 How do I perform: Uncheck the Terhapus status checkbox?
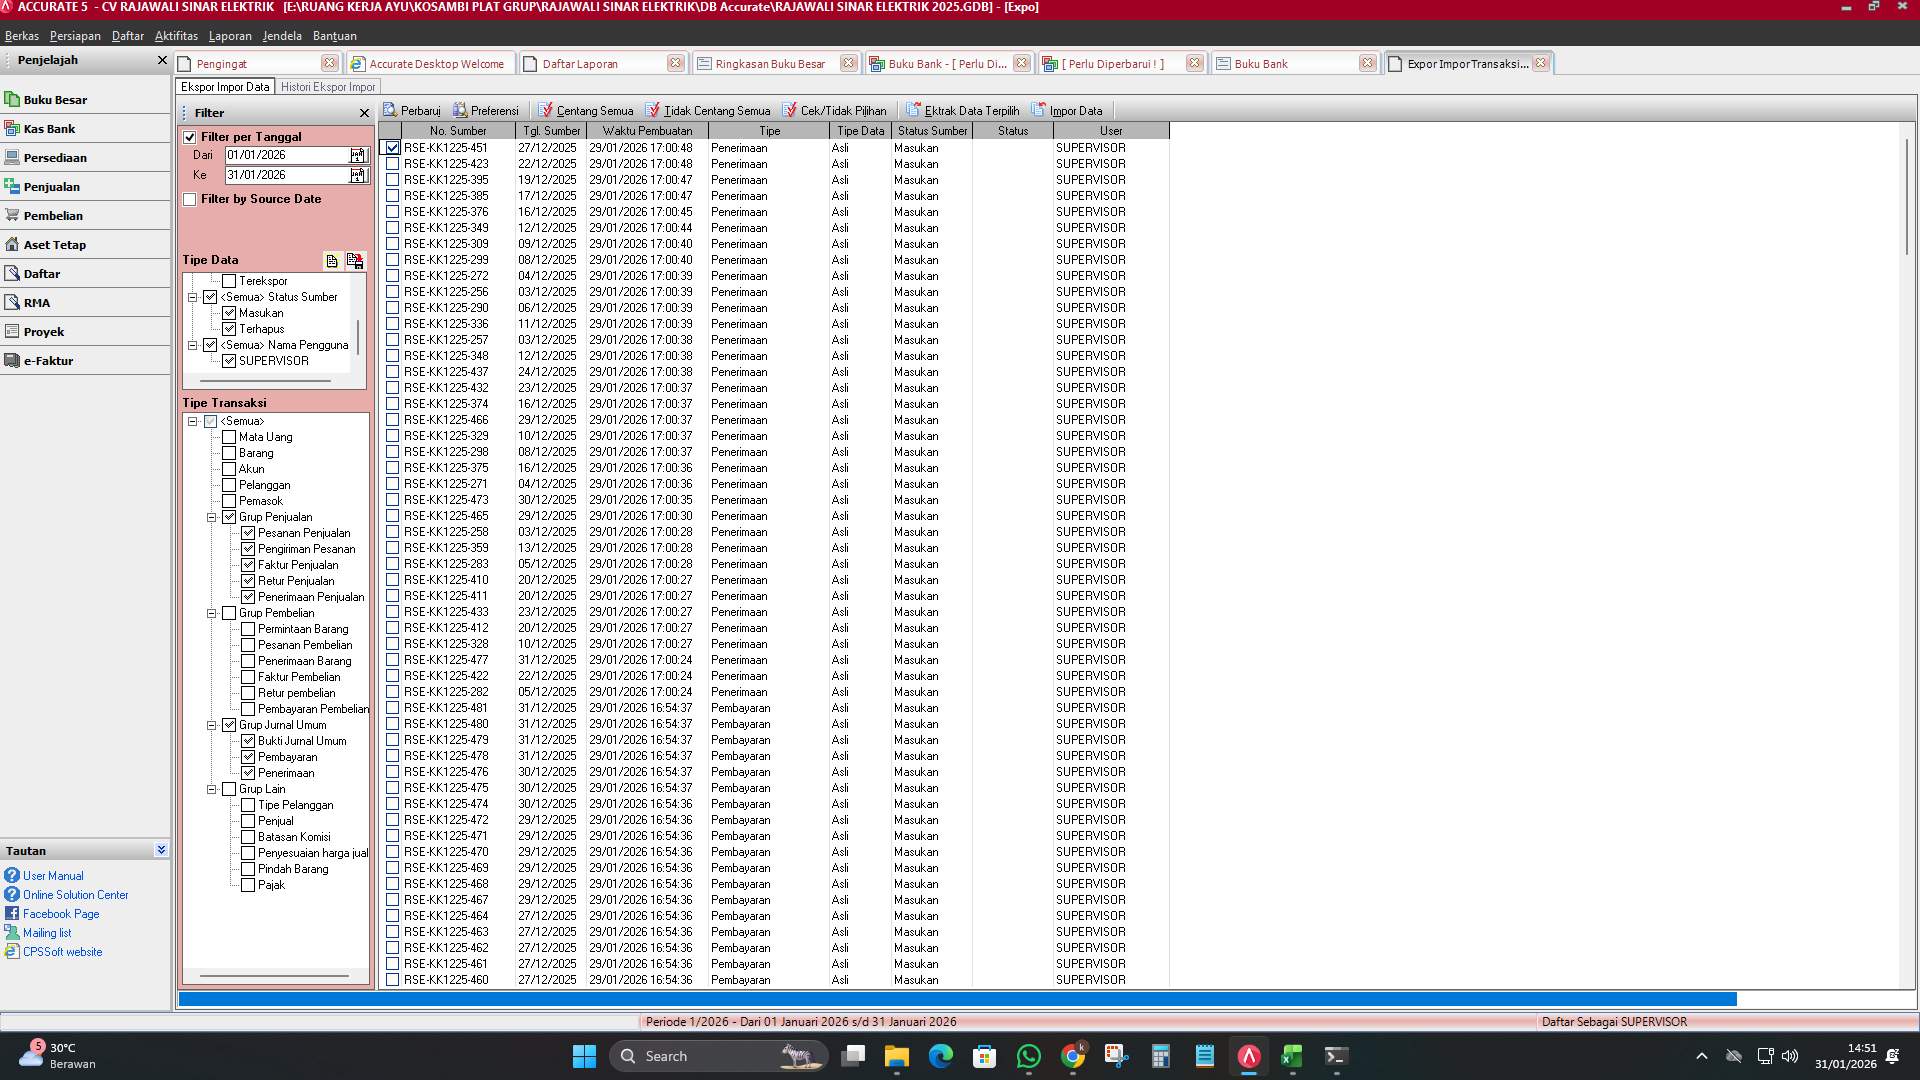(x=230, y=328)
